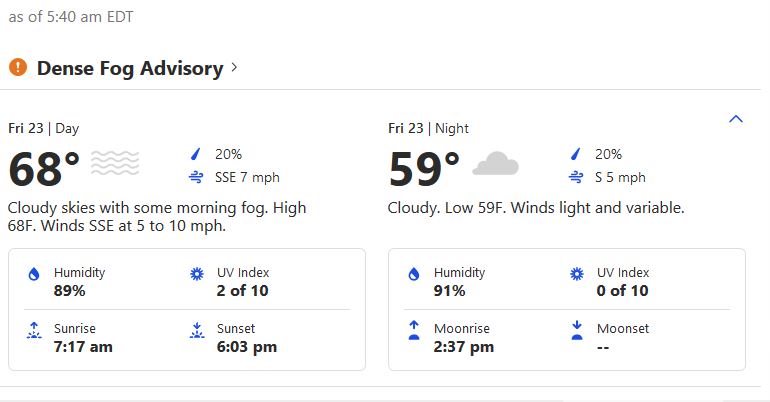This screenshot has width=770, height=402.
Task: Expand the Dense Fog Advisory chevron arrow
Action: tap(234, 68)
